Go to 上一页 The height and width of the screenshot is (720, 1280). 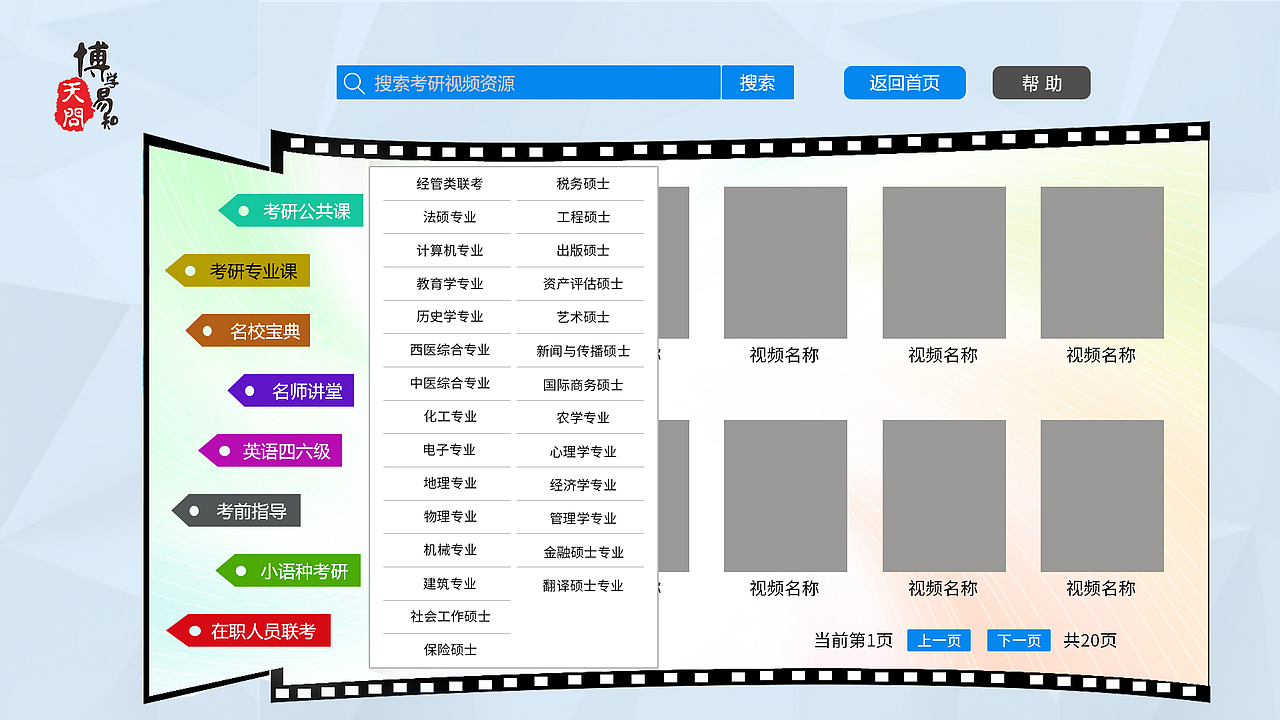pos(939,641)
